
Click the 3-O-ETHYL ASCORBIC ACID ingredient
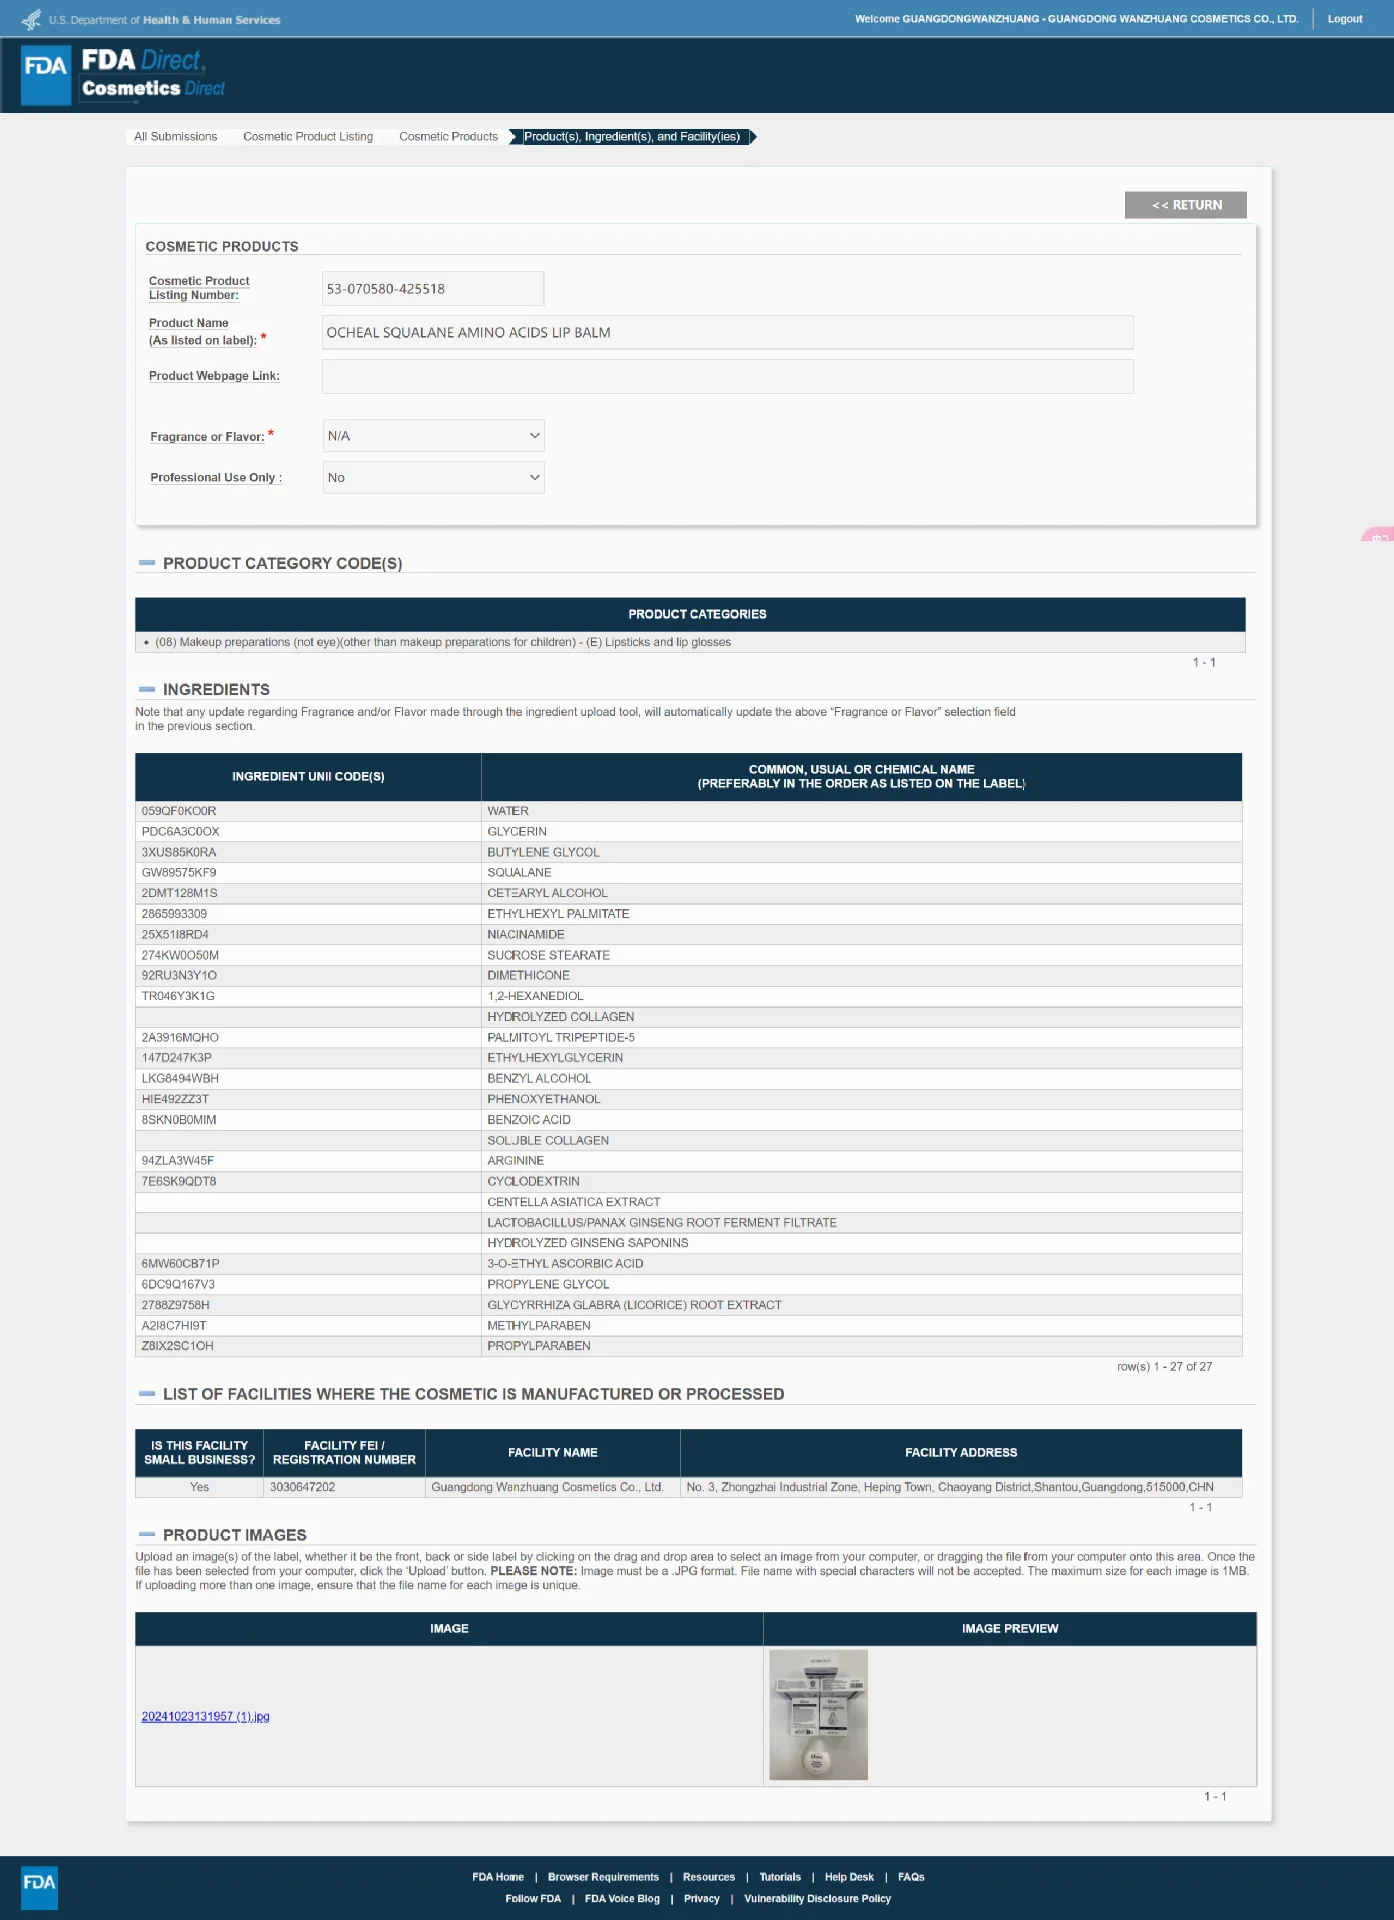565,1264
